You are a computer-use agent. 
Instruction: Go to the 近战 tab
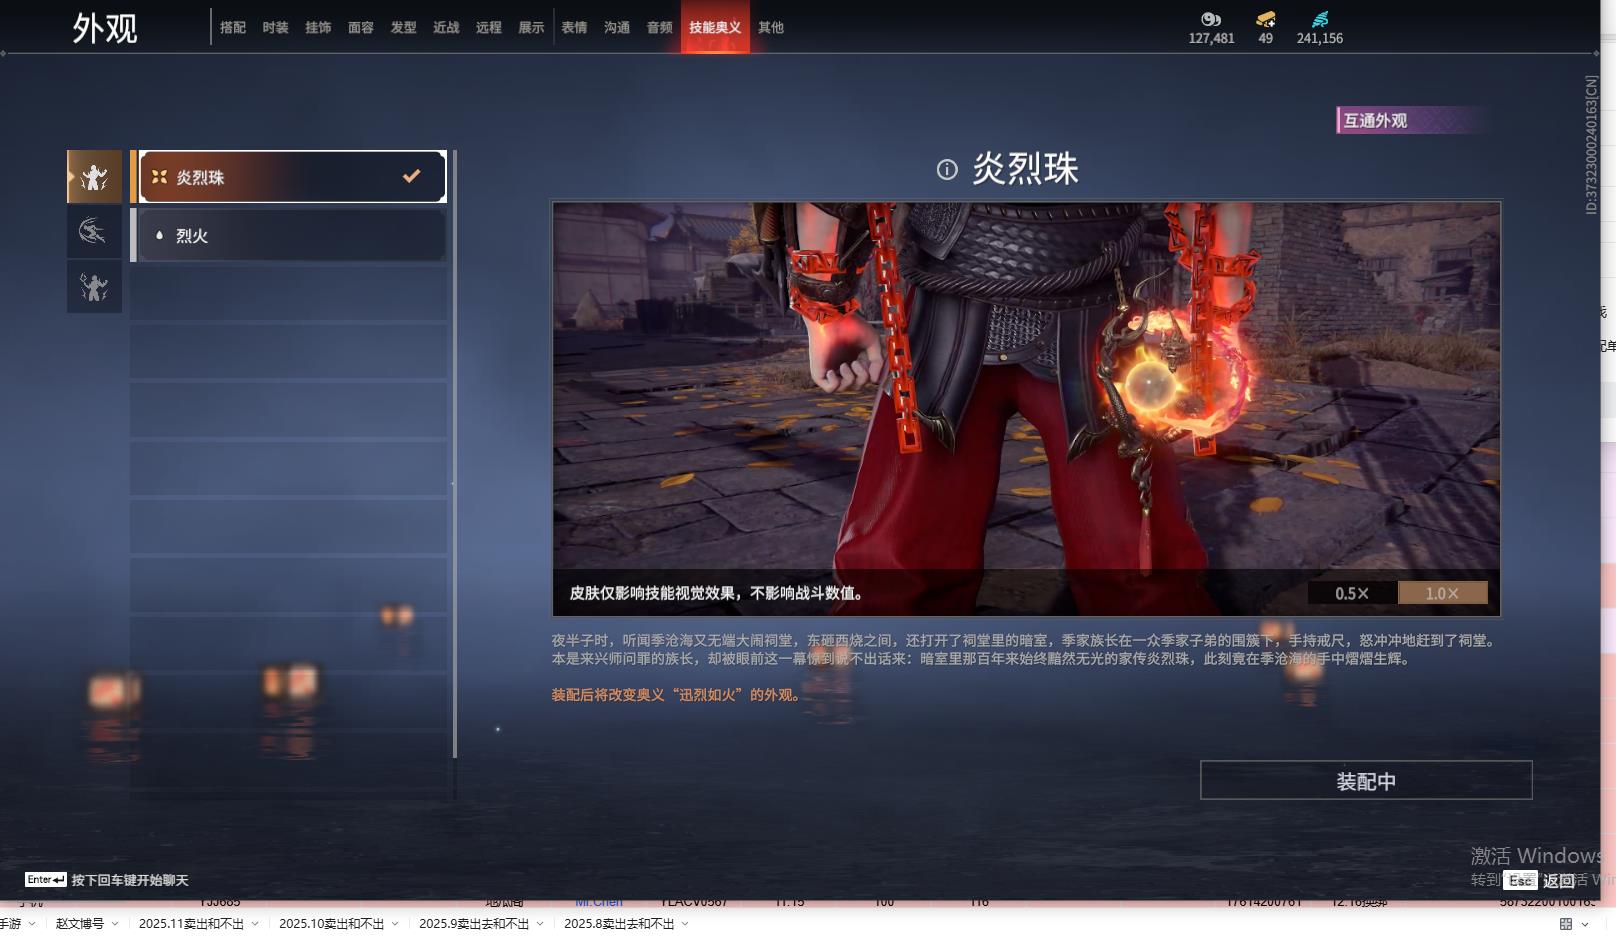(x=446, y=28)
